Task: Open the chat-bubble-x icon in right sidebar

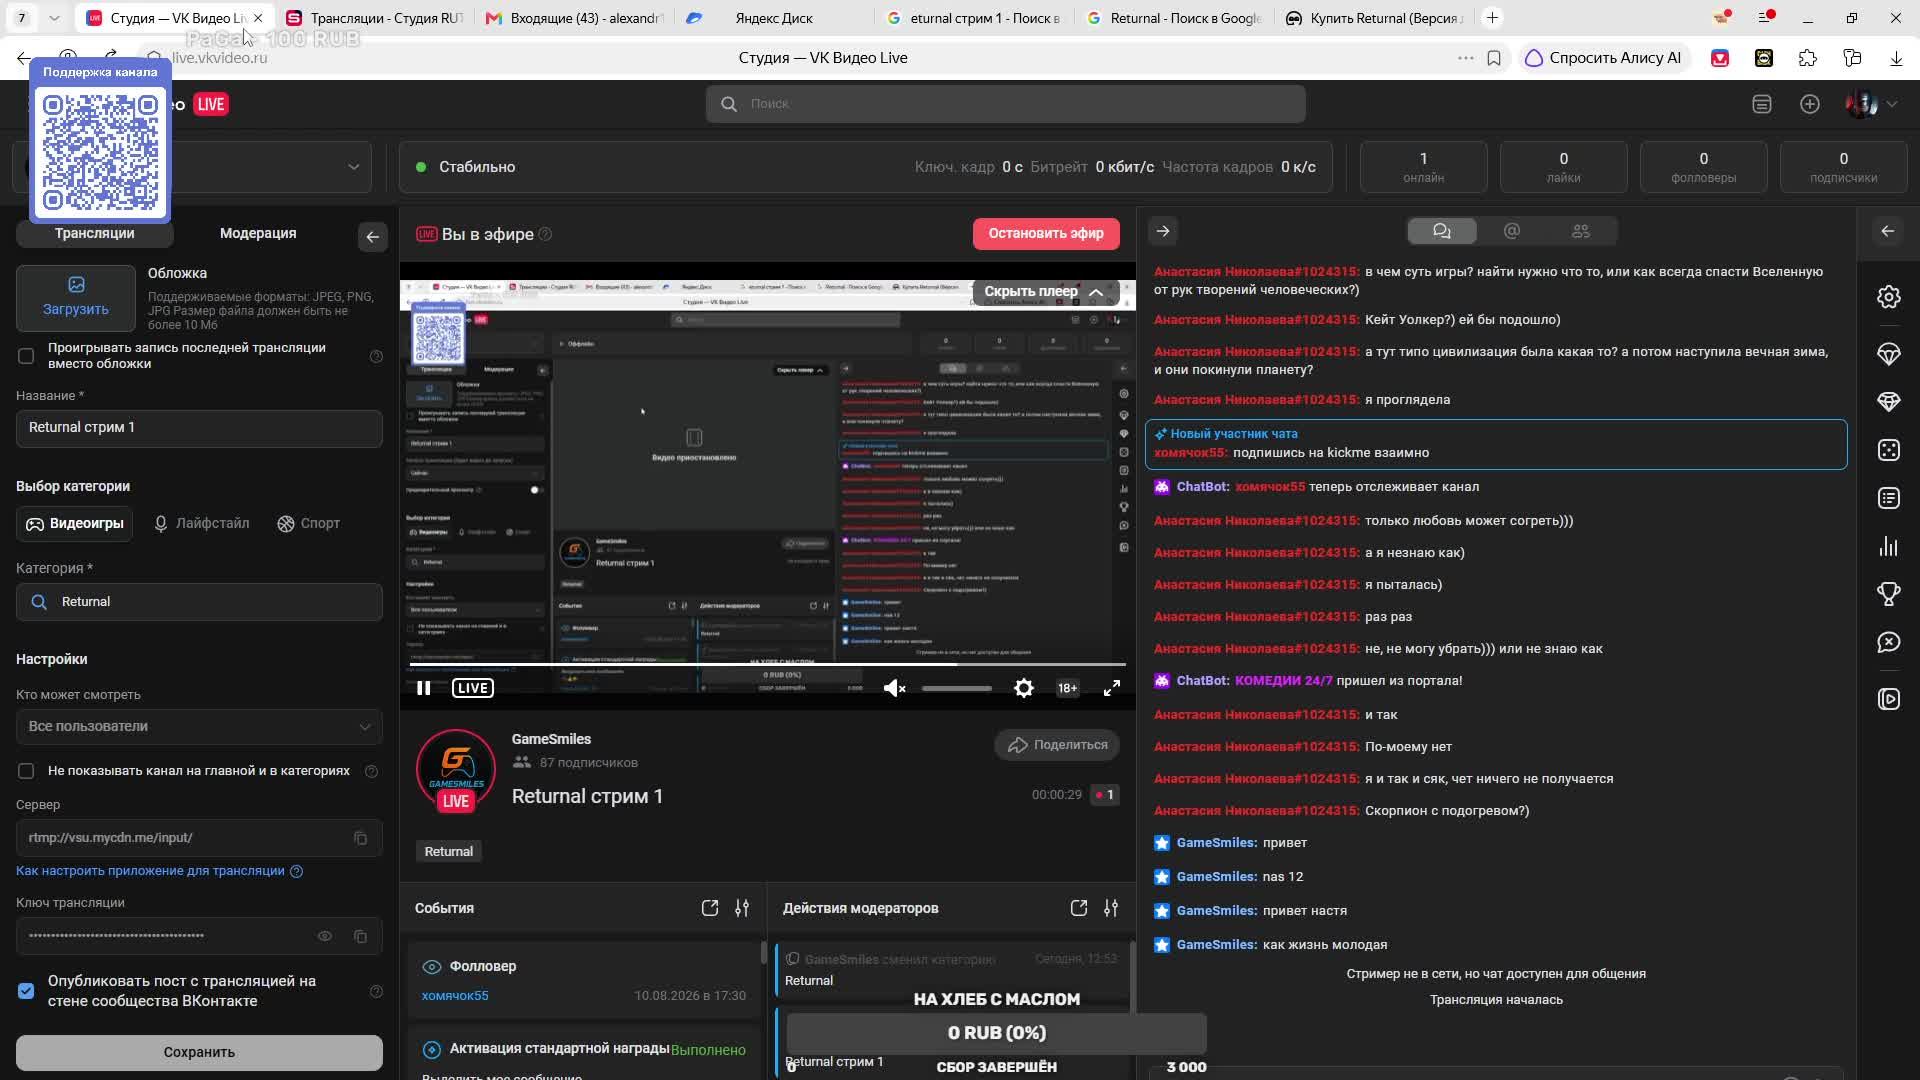Action: point(1889,642)
